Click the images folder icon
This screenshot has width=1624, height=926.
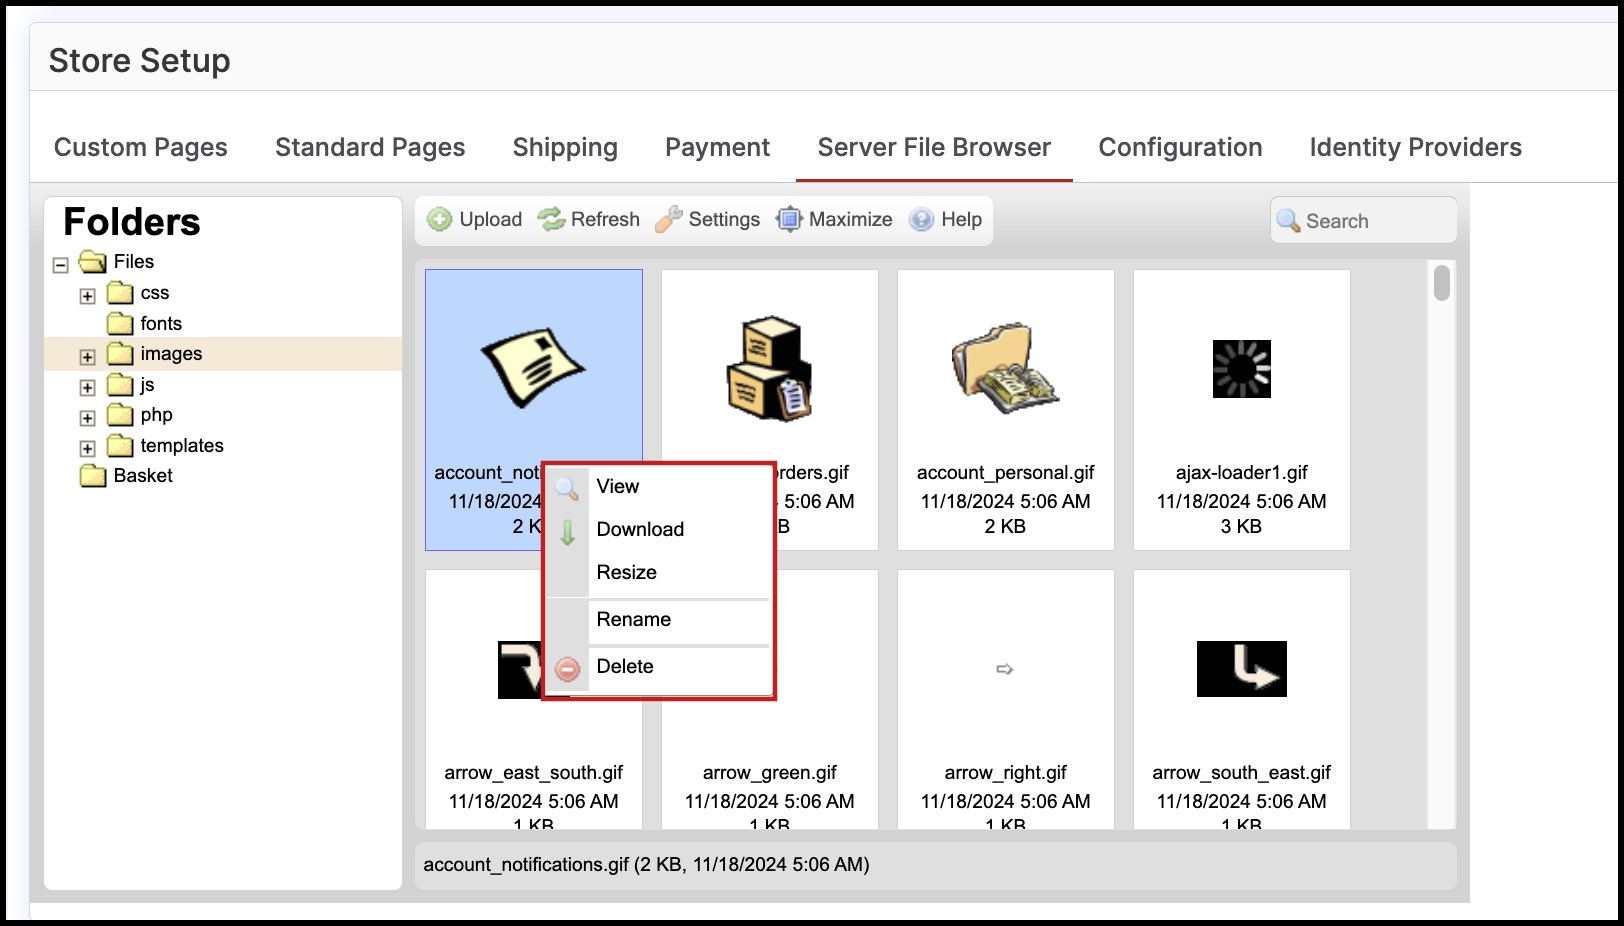(120, 354)
